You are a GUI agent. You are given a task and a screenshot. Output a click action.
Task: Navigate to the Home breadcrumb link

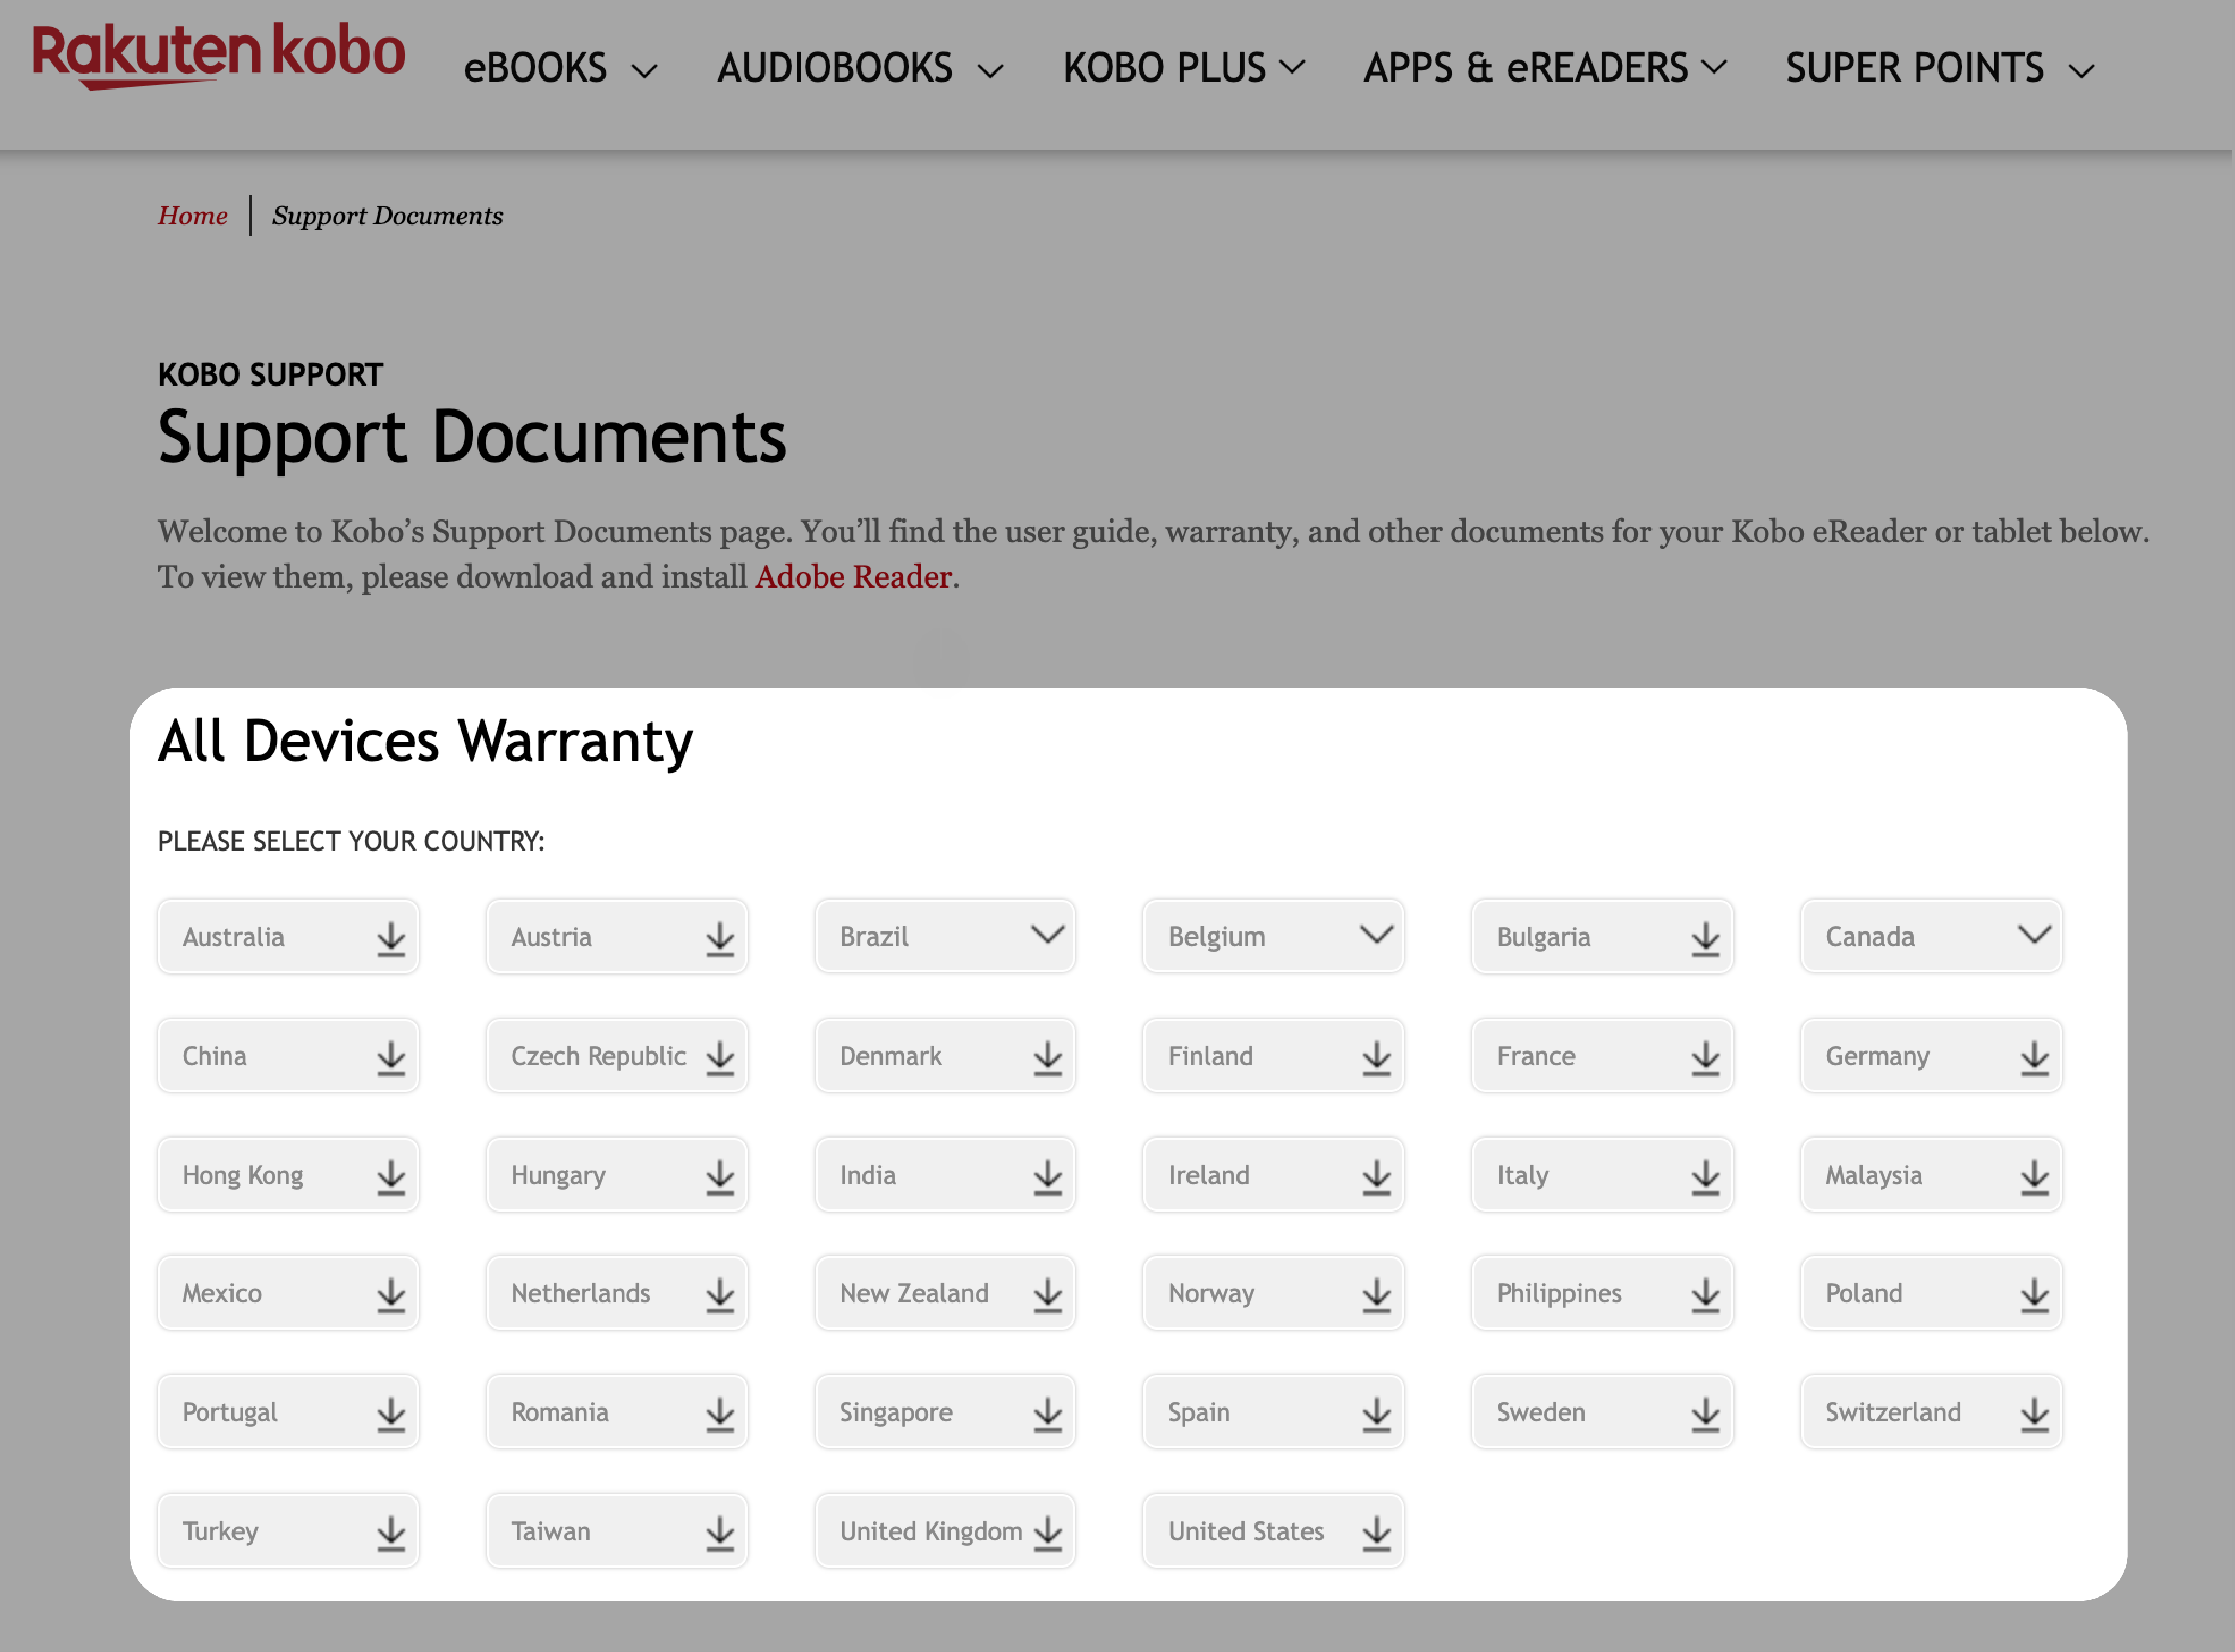click(191, 215)
